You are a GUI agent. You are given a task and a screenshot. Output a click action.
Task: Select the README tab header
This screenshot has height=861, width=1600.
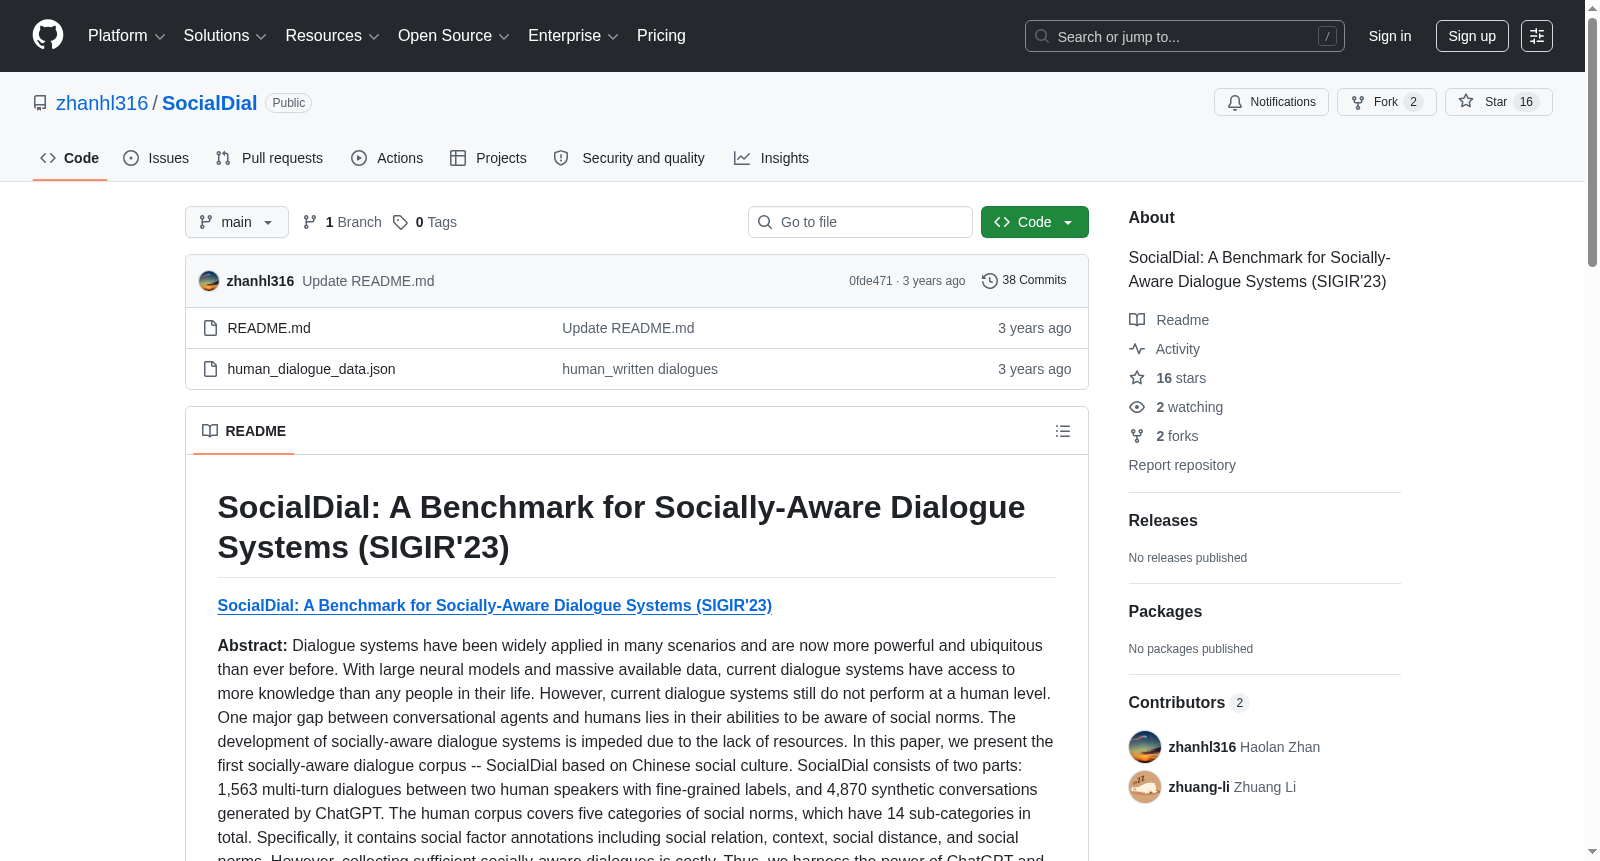coord(244,431)
